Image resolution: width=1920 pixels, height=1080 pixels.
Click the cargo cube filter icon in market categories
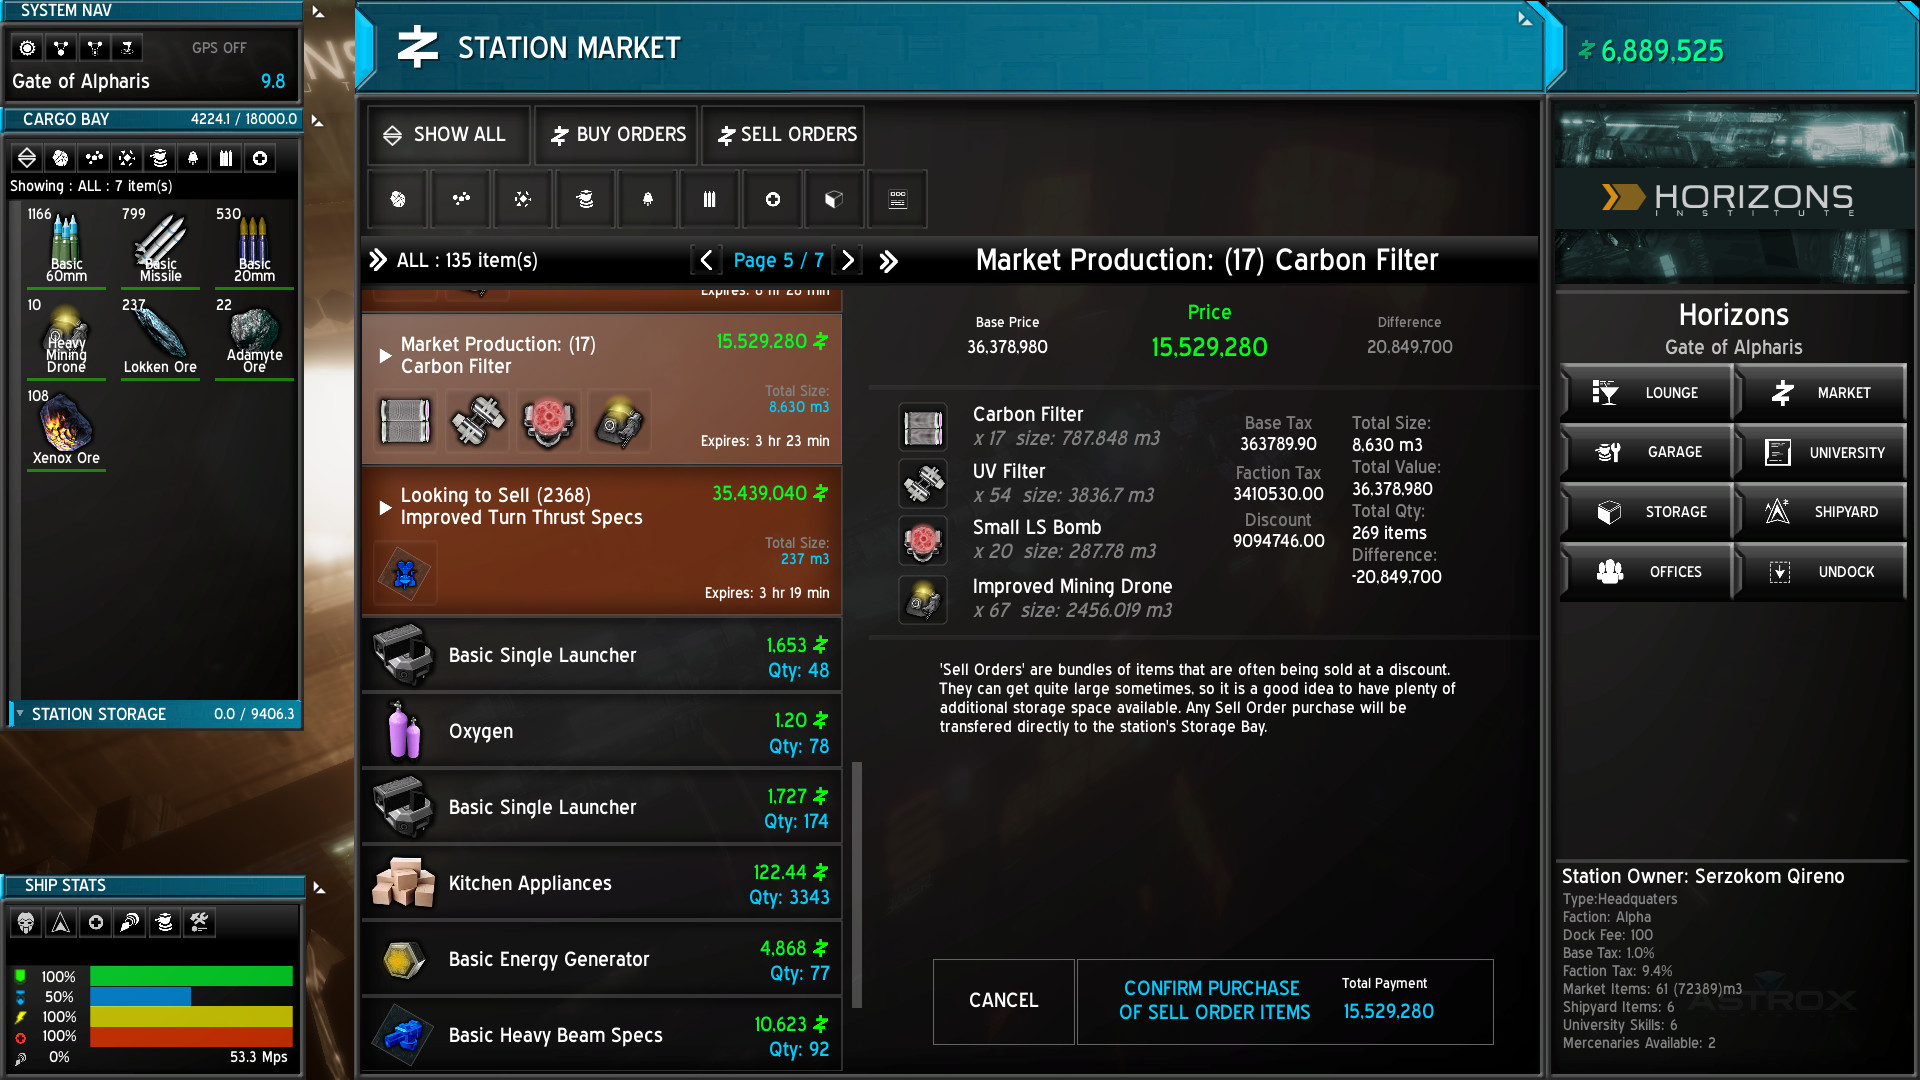point(833,199)
